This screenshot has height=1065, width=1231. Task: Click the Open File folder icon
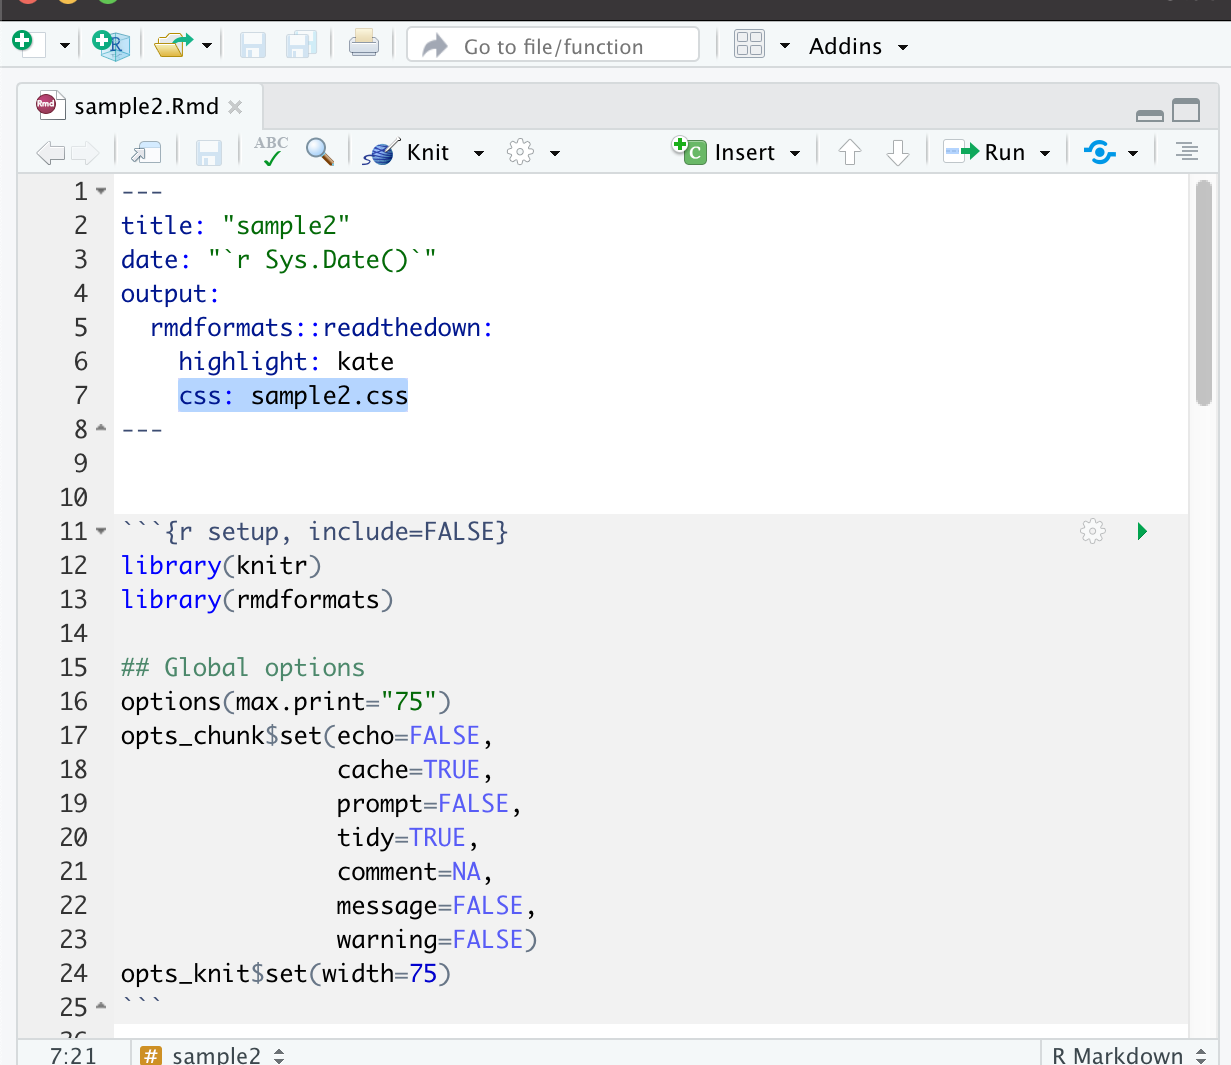tap(173, 44)
